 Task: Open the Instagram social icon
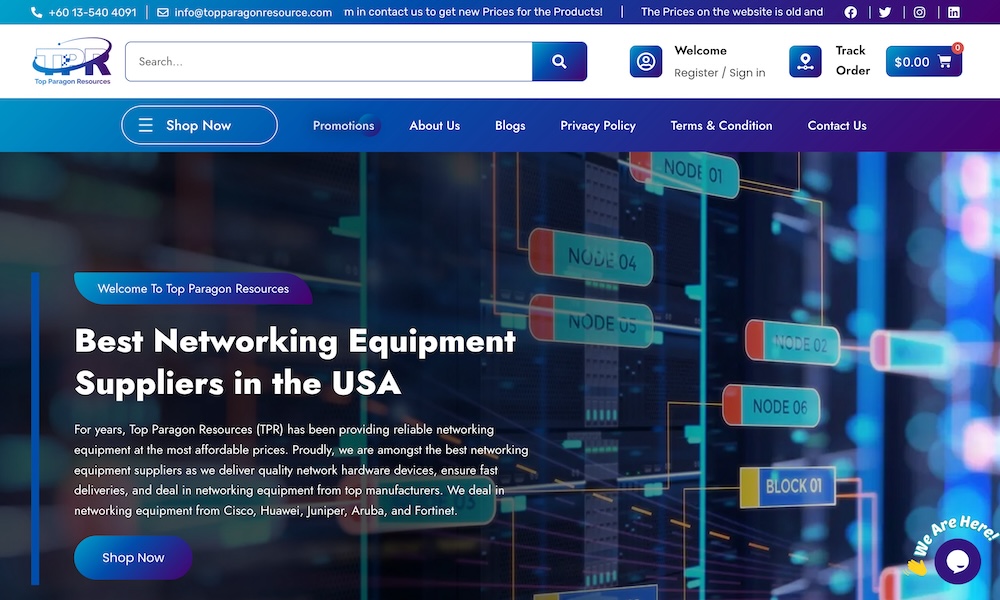pyautogui.click(x=919, y=12)
